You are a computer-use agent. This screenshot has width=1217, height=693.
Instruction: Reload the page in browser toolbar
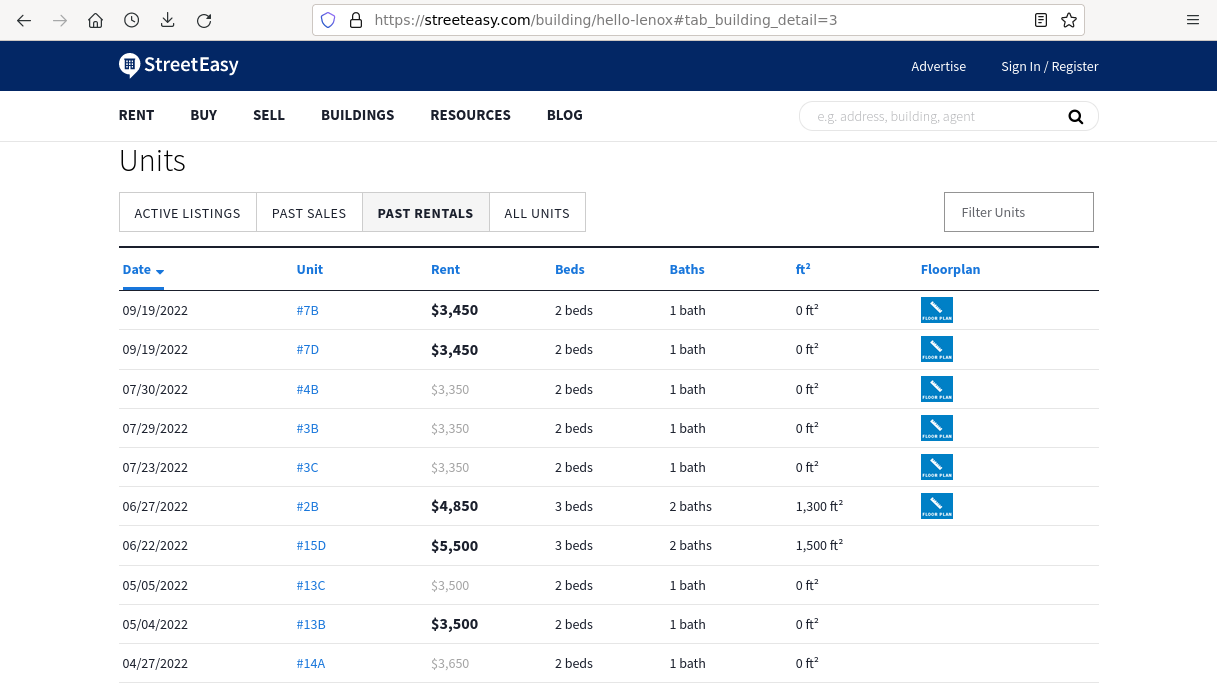[x=204, y=20]
